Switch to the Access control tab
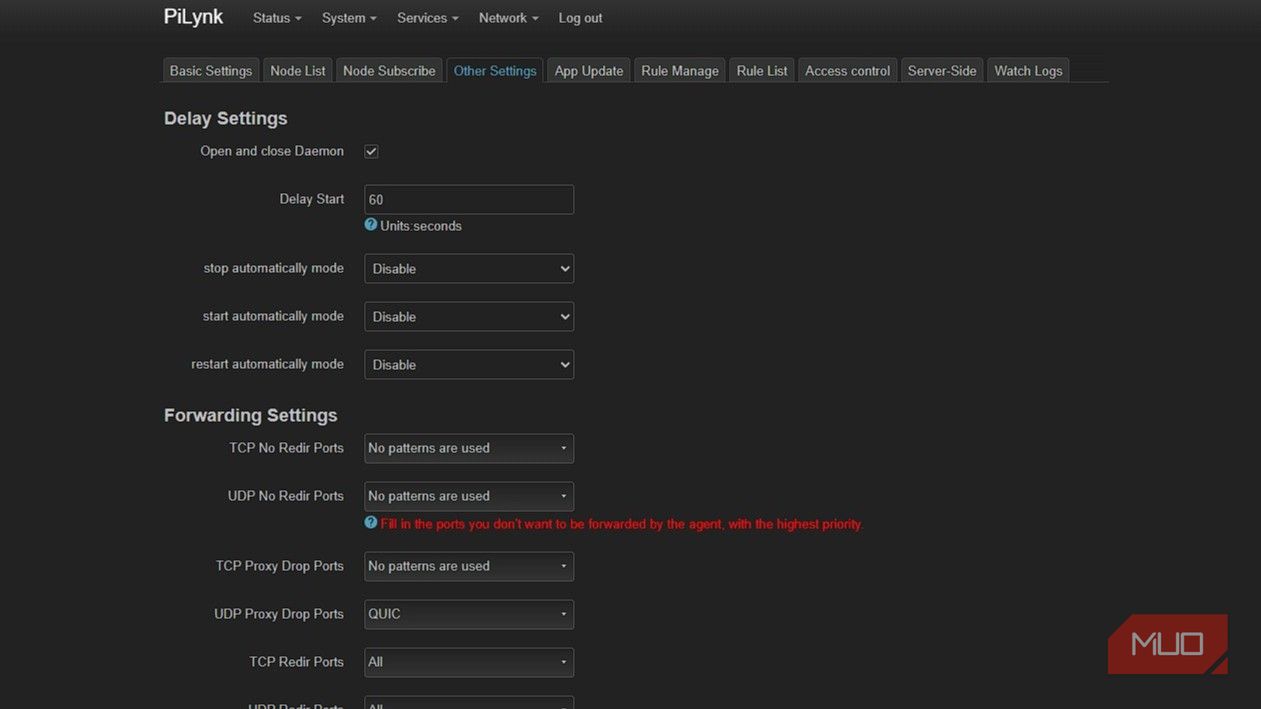Viewport: 1261px width, 709px height. coord(847,71)
